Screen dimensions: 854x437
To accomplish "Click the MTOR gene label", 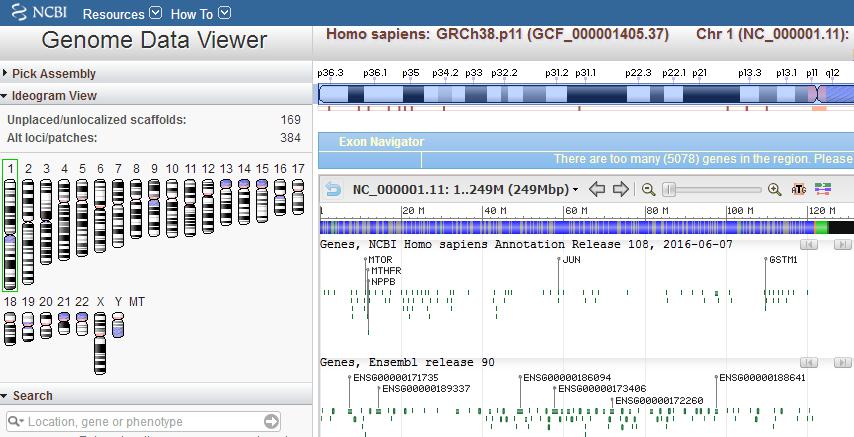I will (x=380, y=260).
